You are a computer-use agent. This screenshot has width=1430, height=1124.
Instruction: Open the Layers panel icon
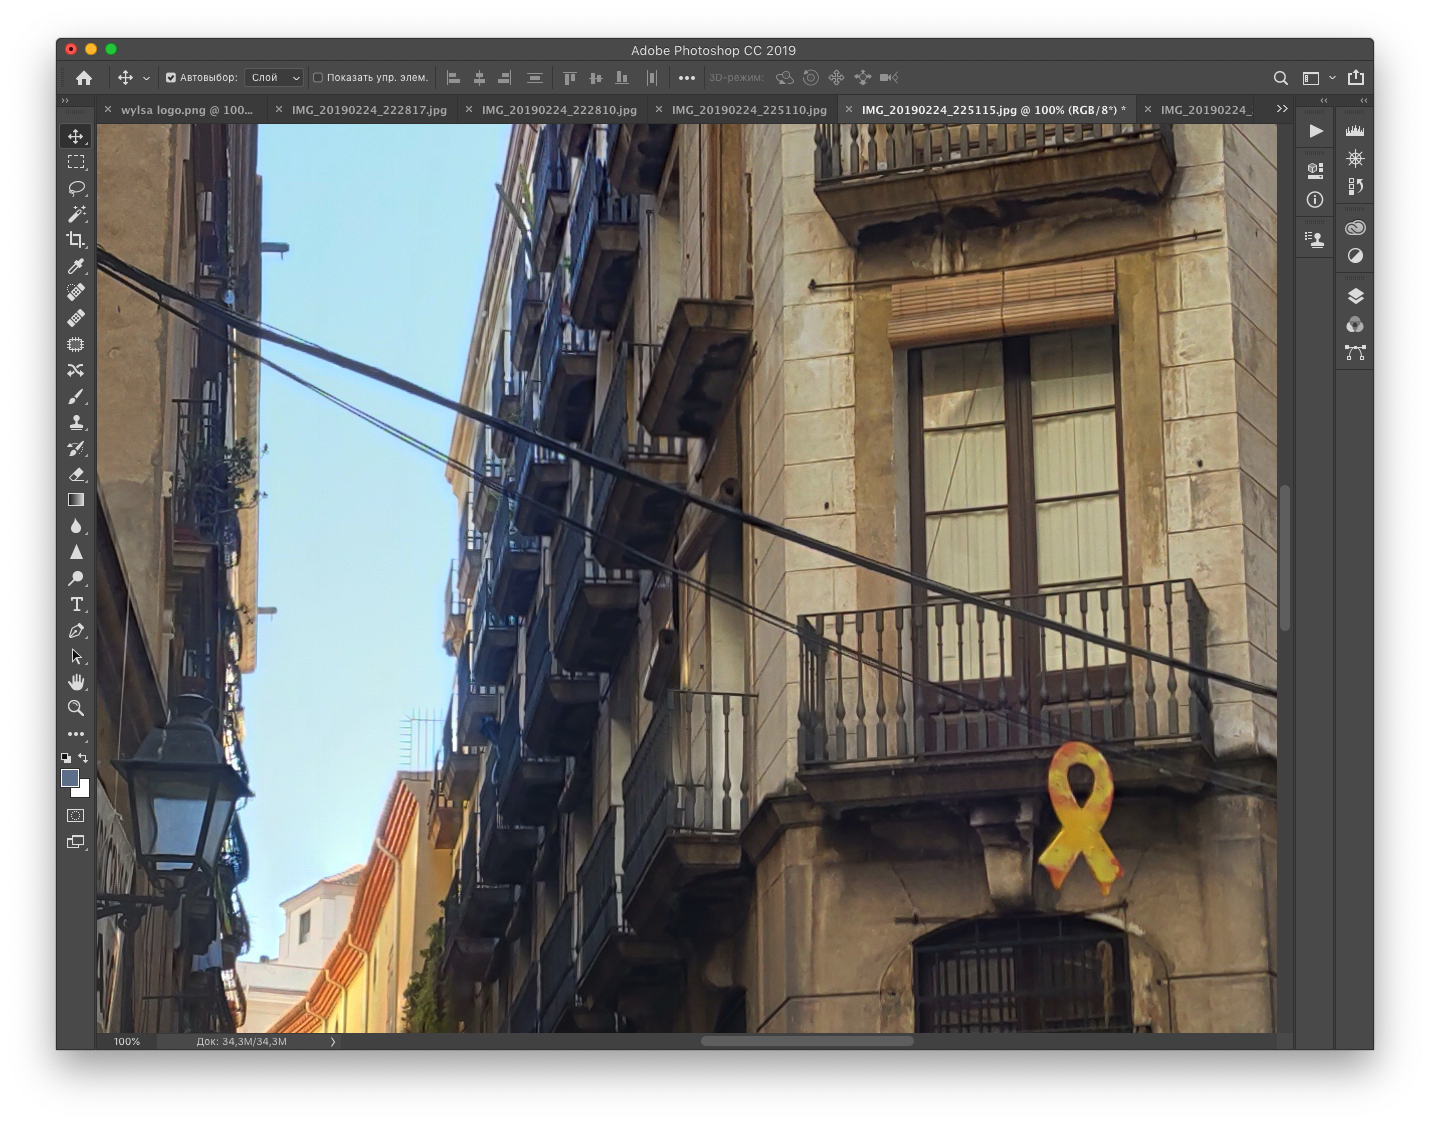tap(1355, 296)
